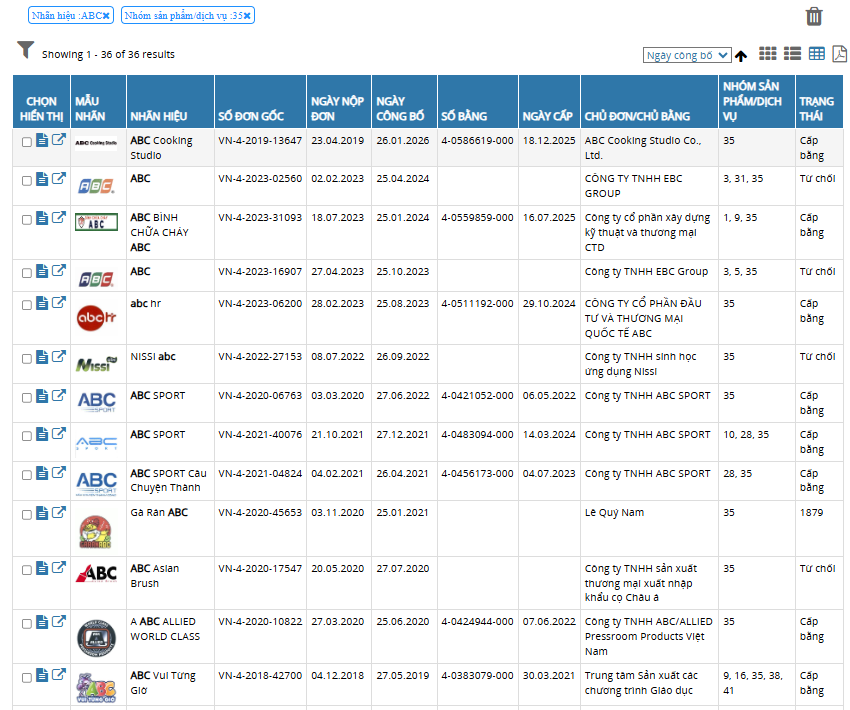Open NISSI abc document icon
This screenshot has height=710, width=850.
(42, 357)
